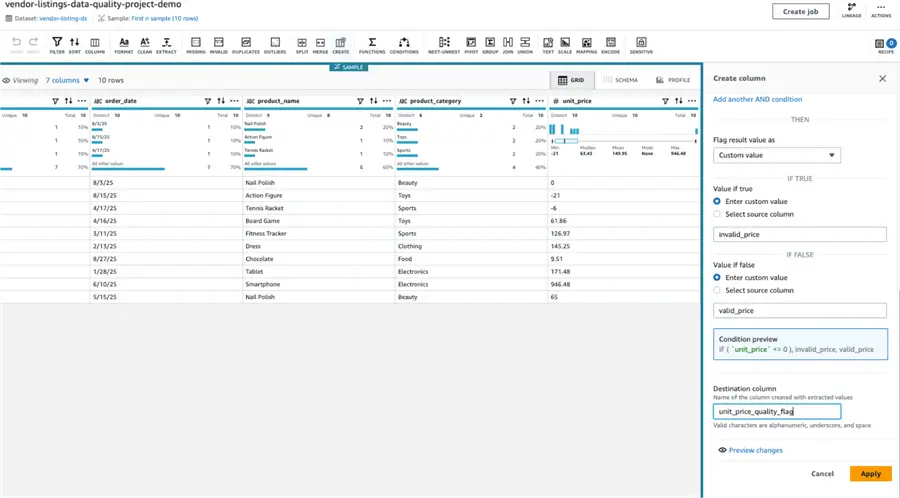This screenshot has width=900, height=498.
Task: Open the Mapping tool
Action: (x=587, y=45)
